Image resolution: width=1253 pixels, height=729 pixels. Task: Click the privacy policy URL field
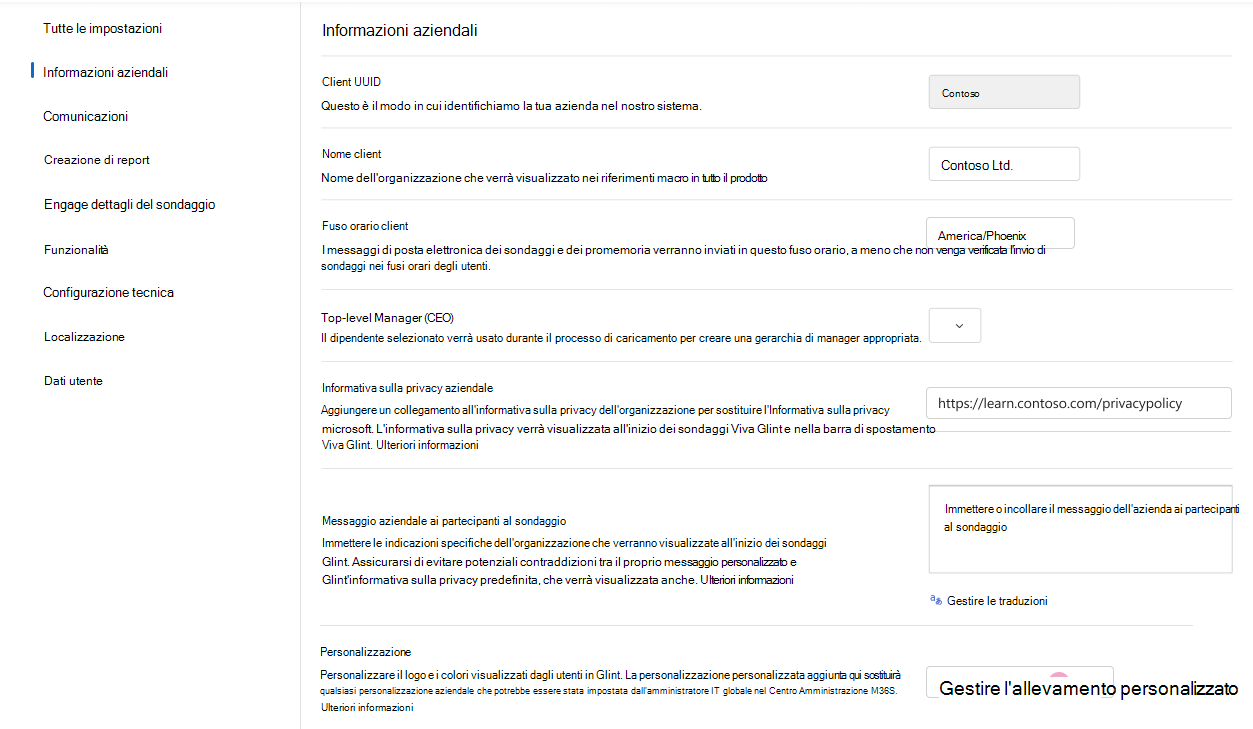pyautogui.click(x=1078, y=402)
